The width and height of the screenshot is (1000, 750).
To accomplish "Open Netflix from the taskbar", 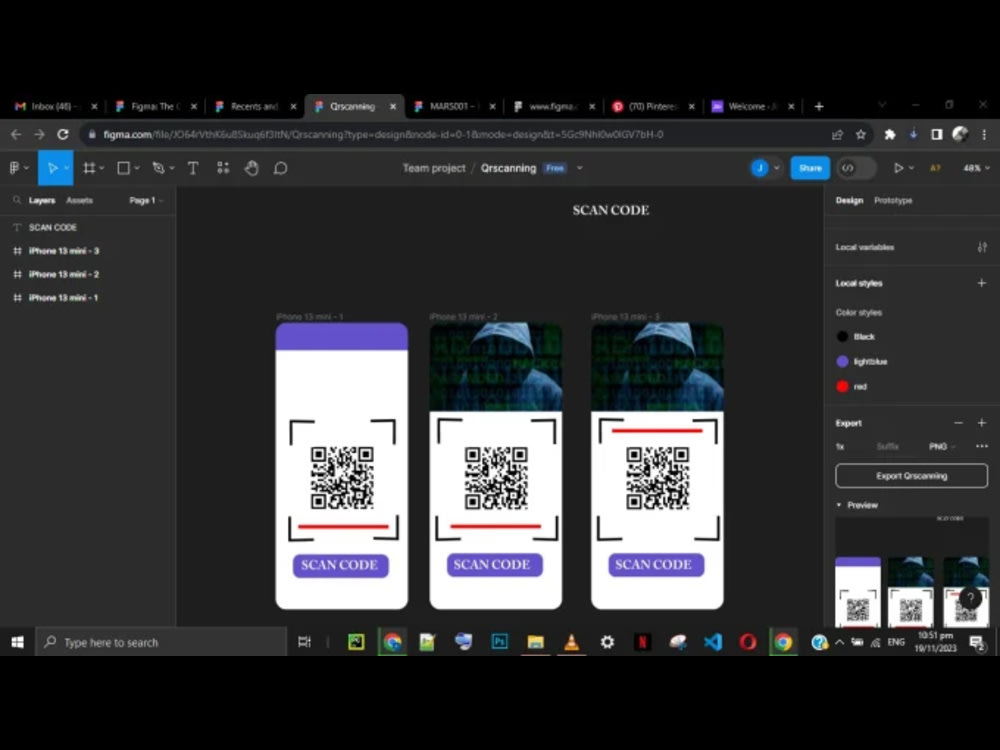I will tap(642, 642).
